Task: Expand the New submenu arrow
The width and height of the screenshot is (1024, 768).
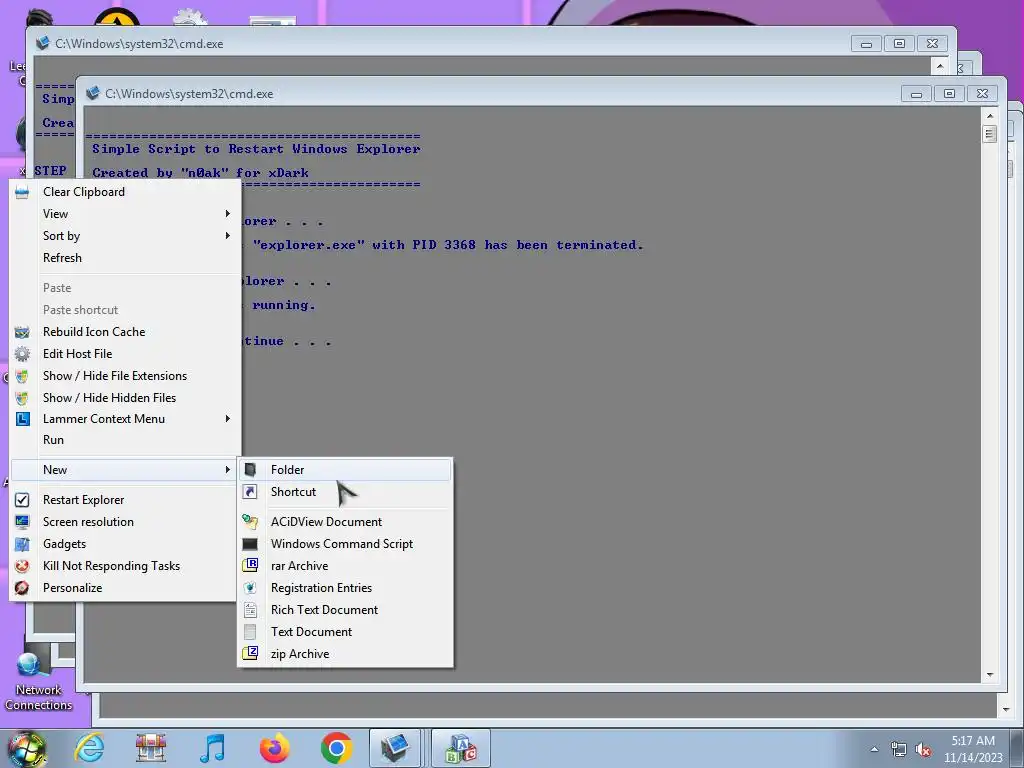Action: 227,470
